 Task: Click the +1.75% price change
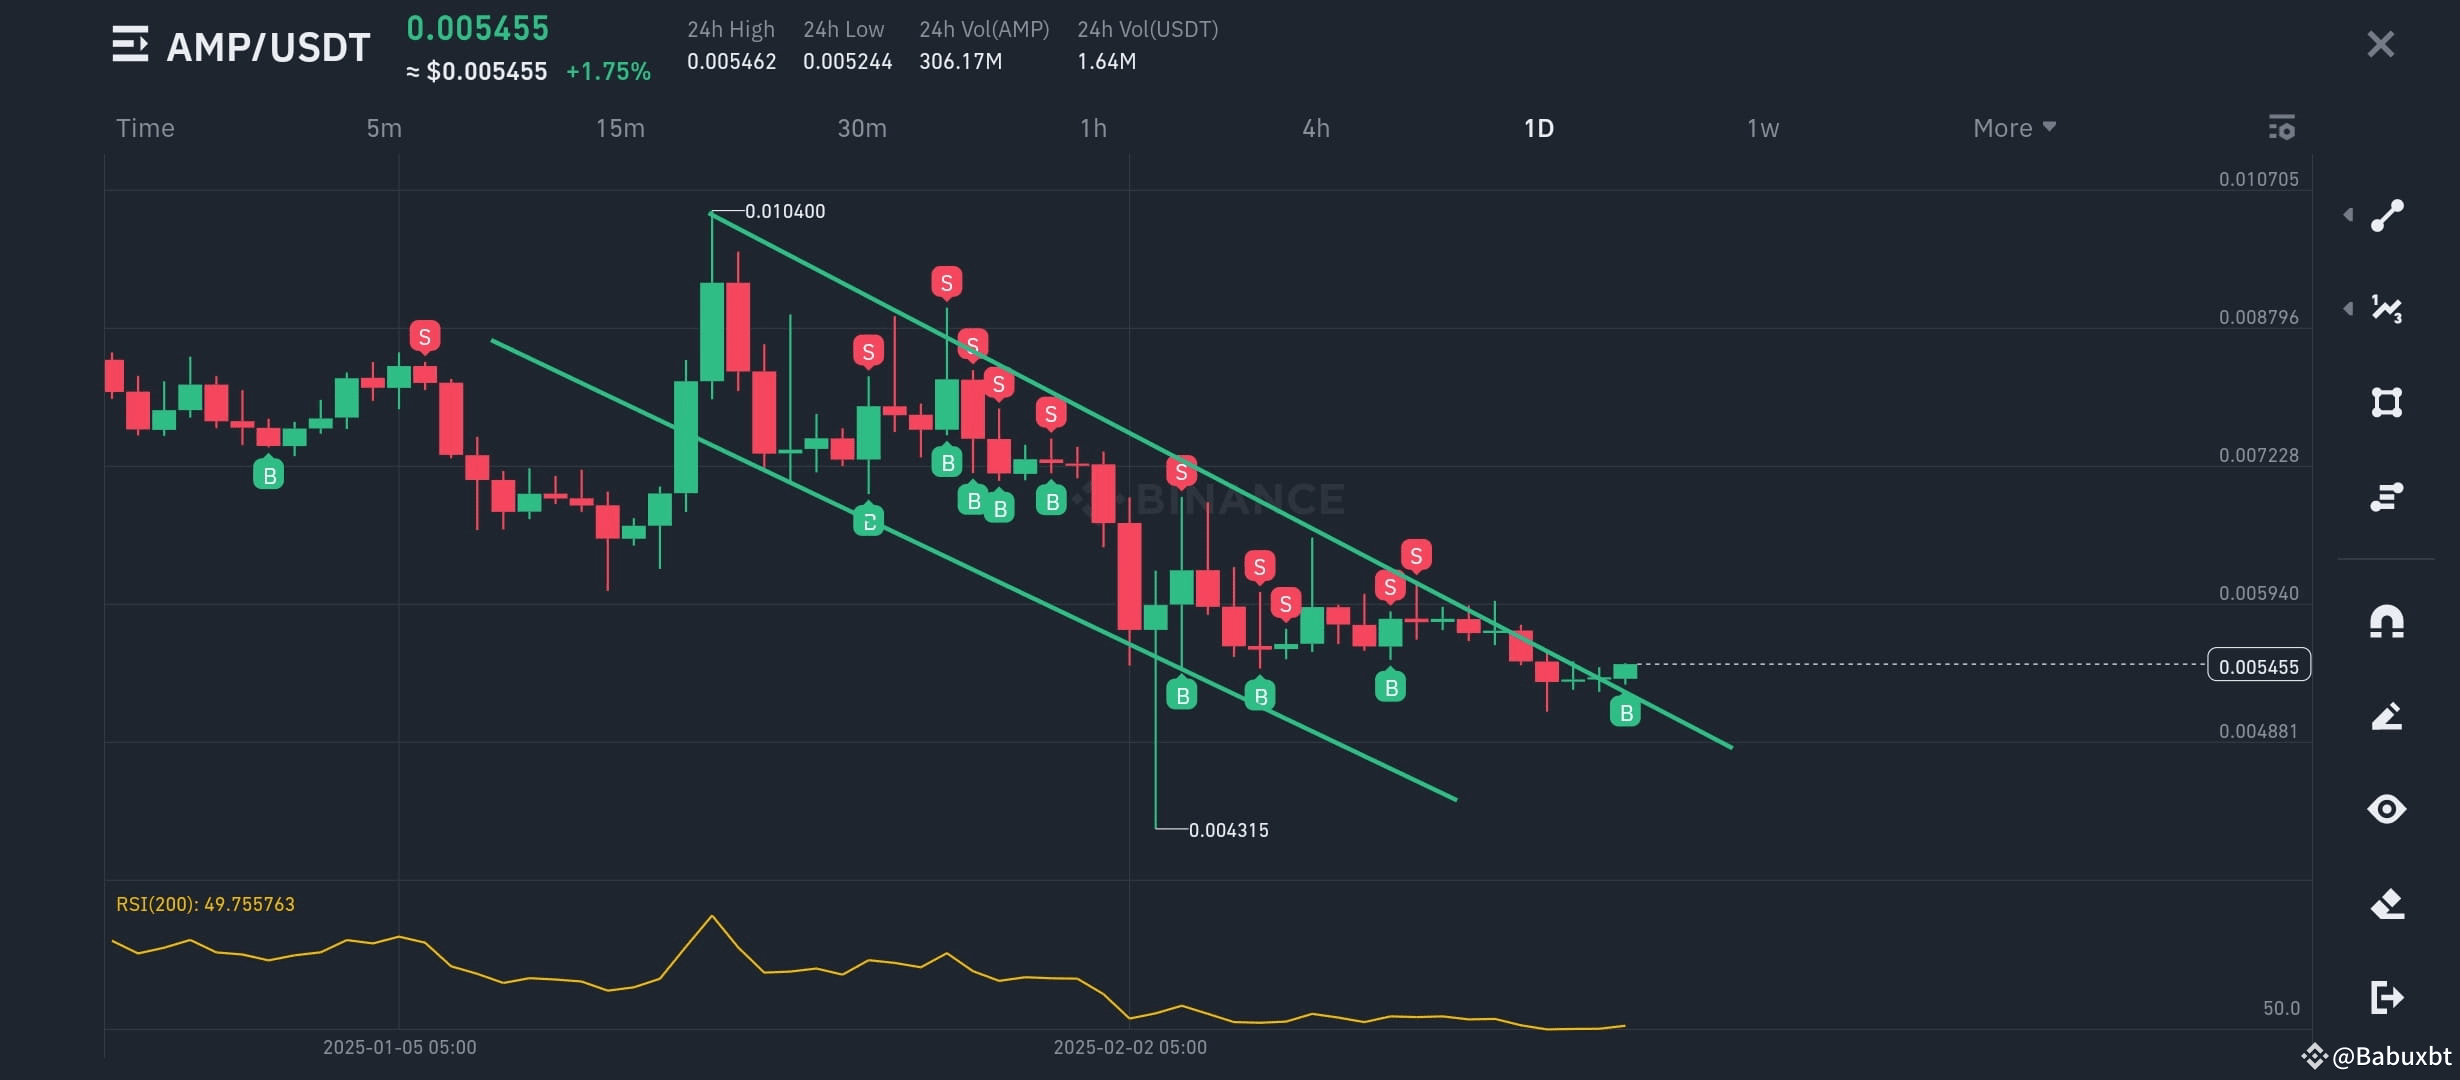tap(608, 71)
